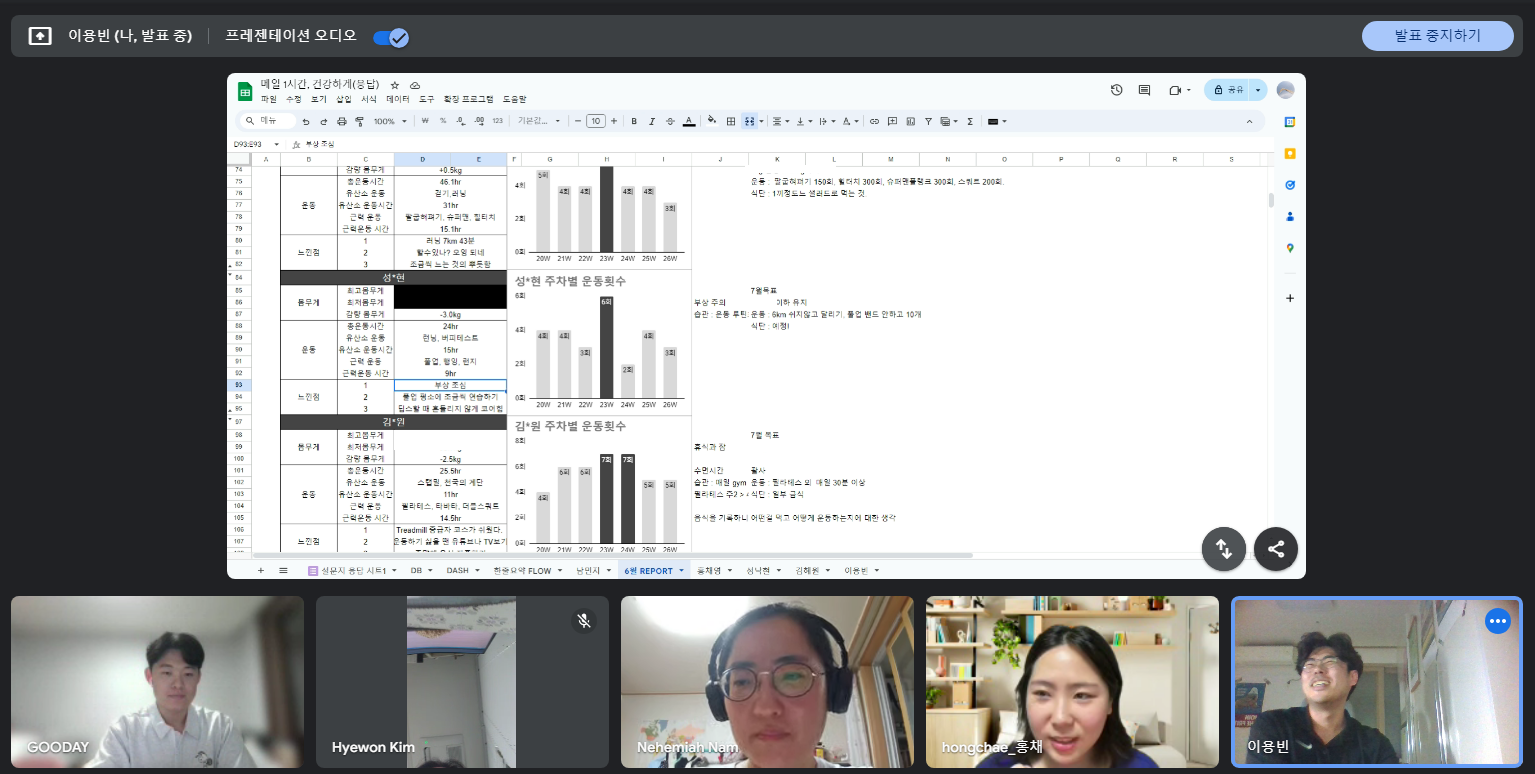Open the 데이터 menu
This screenshot has width=1535, height=774.
pyautogui.click(x=398, y=99)
